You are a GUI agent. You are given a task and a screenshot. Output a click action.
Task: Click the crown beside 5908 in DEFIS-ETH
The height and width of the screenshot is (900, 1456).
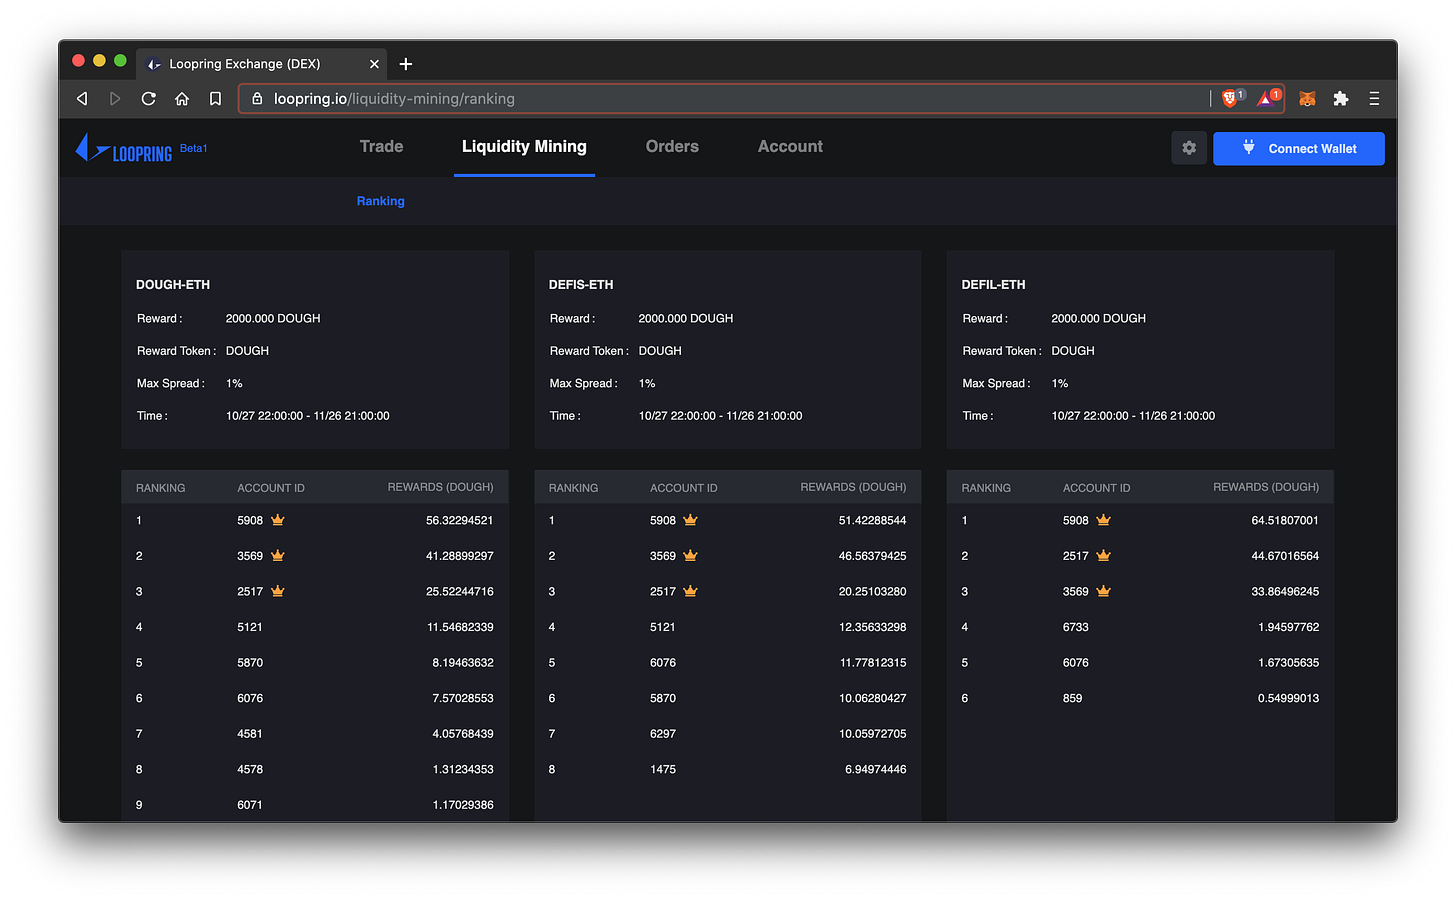point(690,520)
